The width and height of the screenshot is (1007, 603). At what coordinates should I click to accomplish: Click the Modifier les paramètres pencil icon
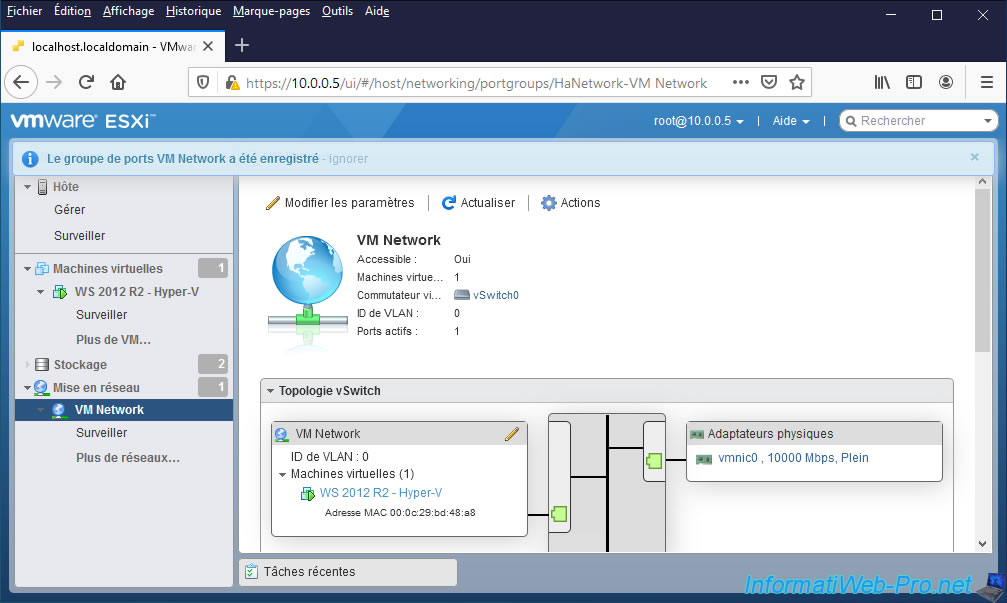click(272, 203)
